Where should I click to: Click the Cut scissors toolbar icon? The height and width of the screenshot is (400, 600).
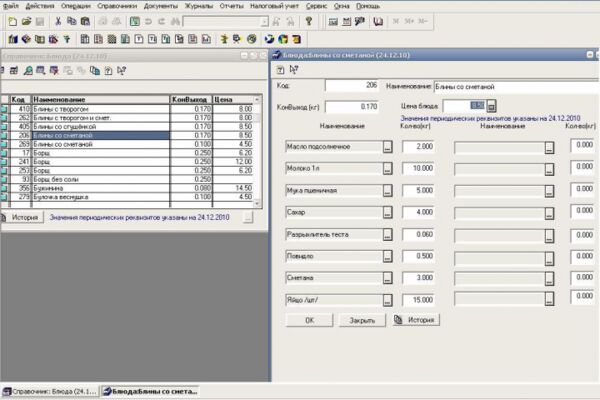click(x=58, y=21)
